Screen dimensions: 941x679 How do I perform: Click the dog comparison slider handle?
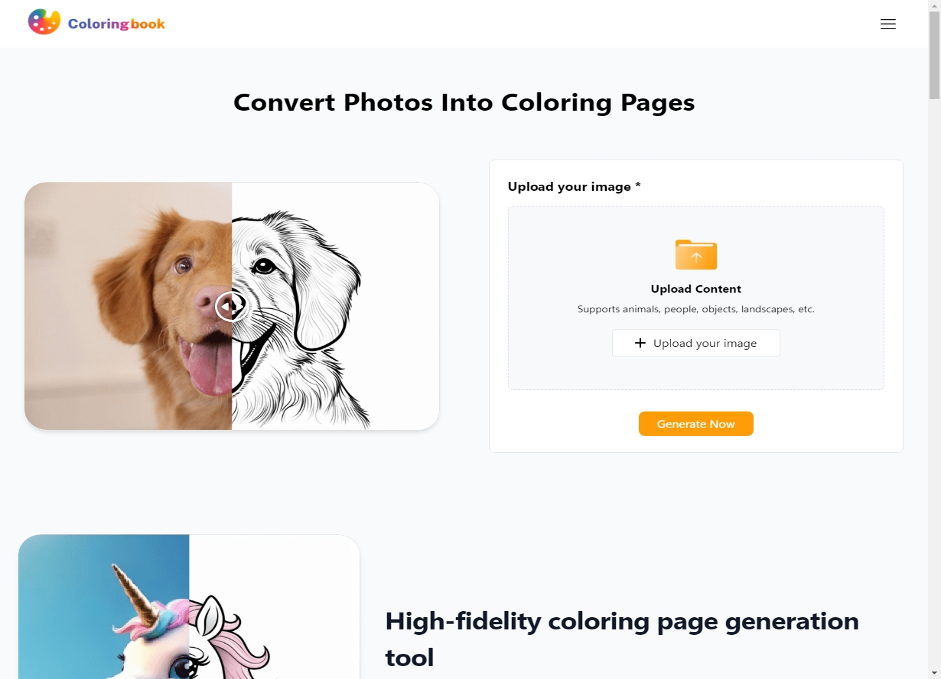pos(232,306)
